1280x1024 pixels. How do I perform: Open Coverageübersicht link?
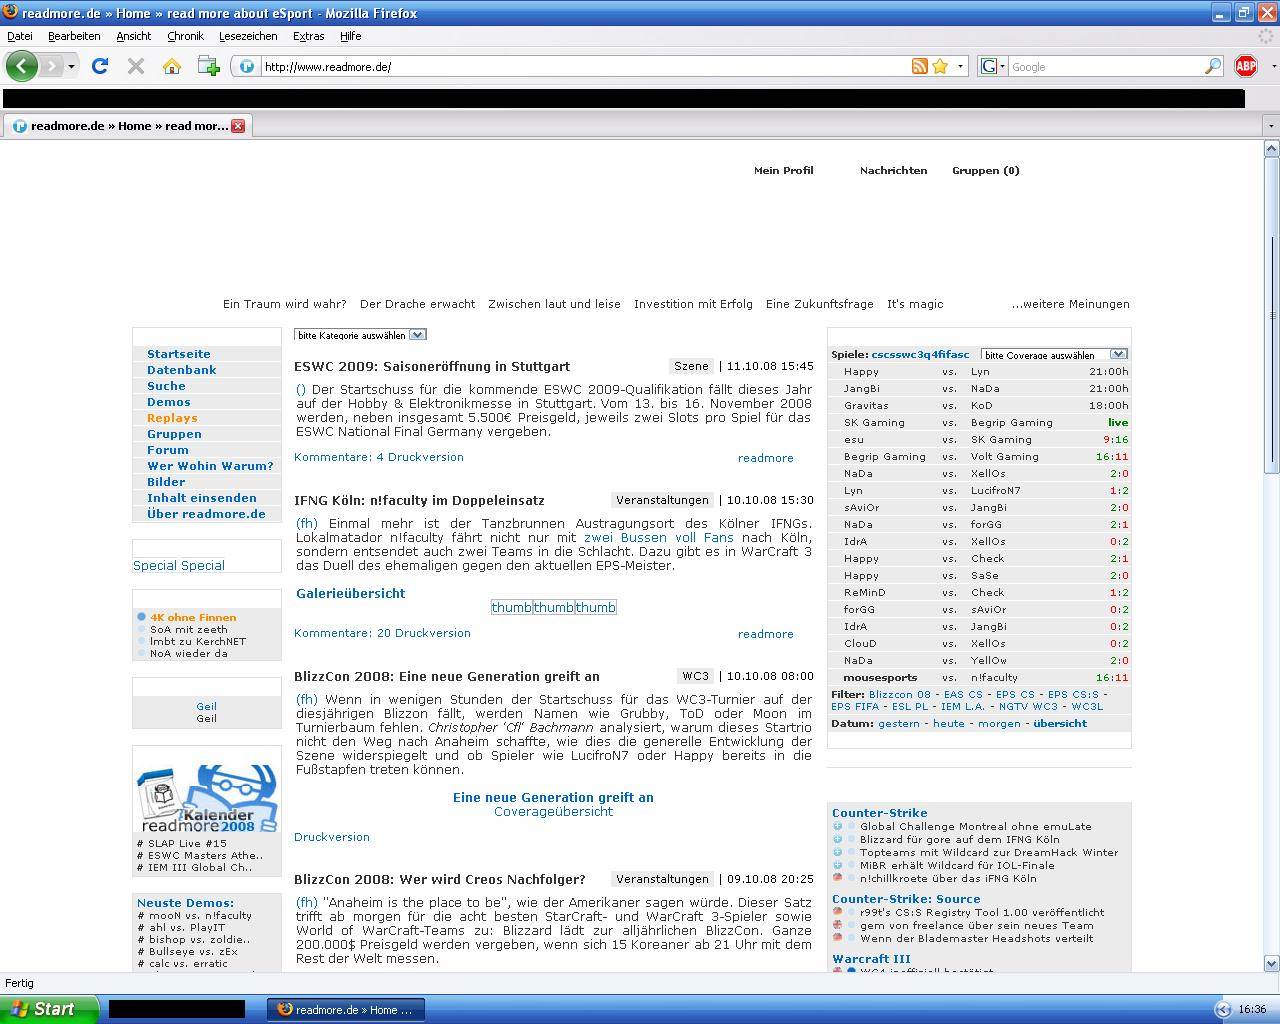tap(553, 811)
